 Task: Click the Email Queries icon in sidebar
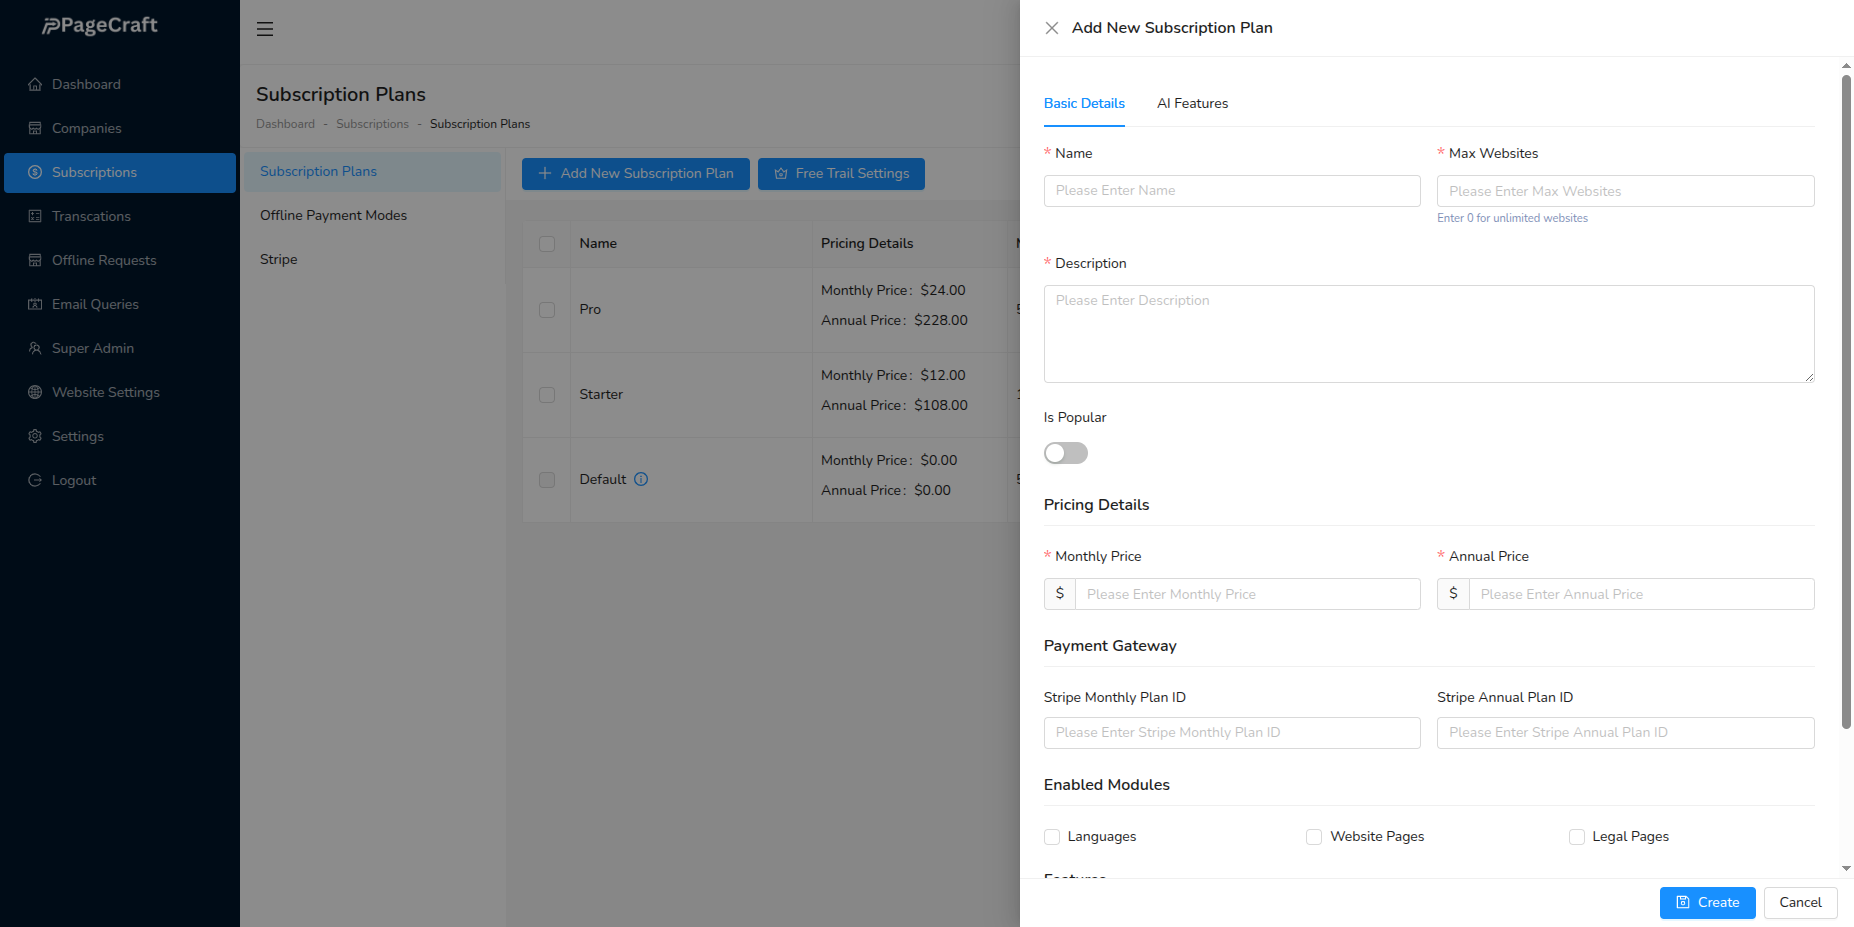35,305
